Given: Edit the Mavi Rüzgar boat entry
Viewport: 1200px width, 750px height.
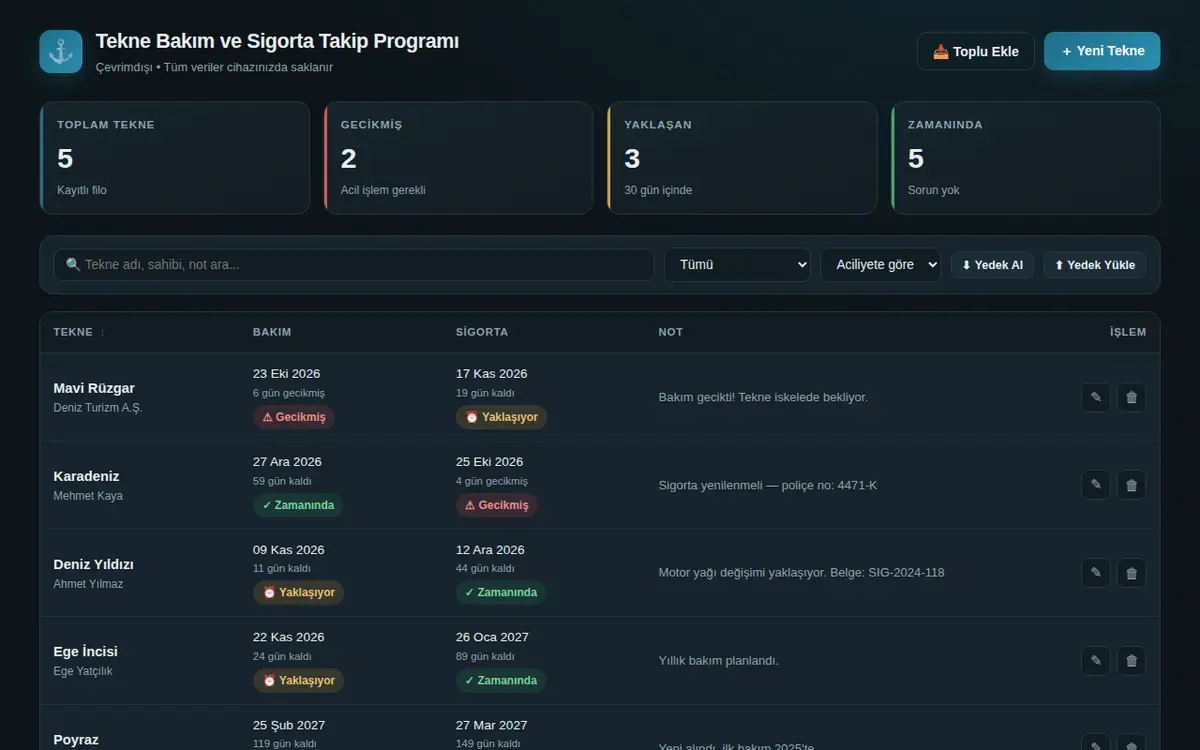Looking at the screenshot, I should (1095, 397).
